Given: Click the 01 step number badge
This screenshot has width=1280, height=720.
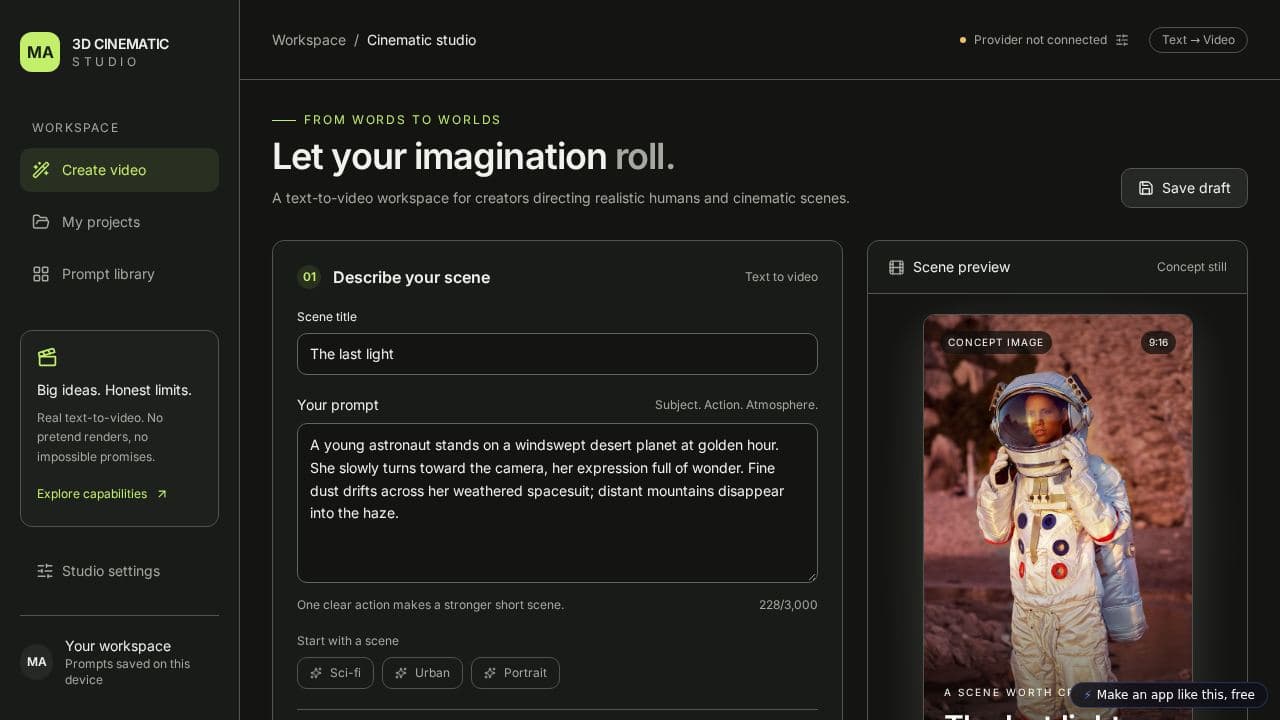Looking at the screenshot, I should pyautogui.click(x=309, y=277).
